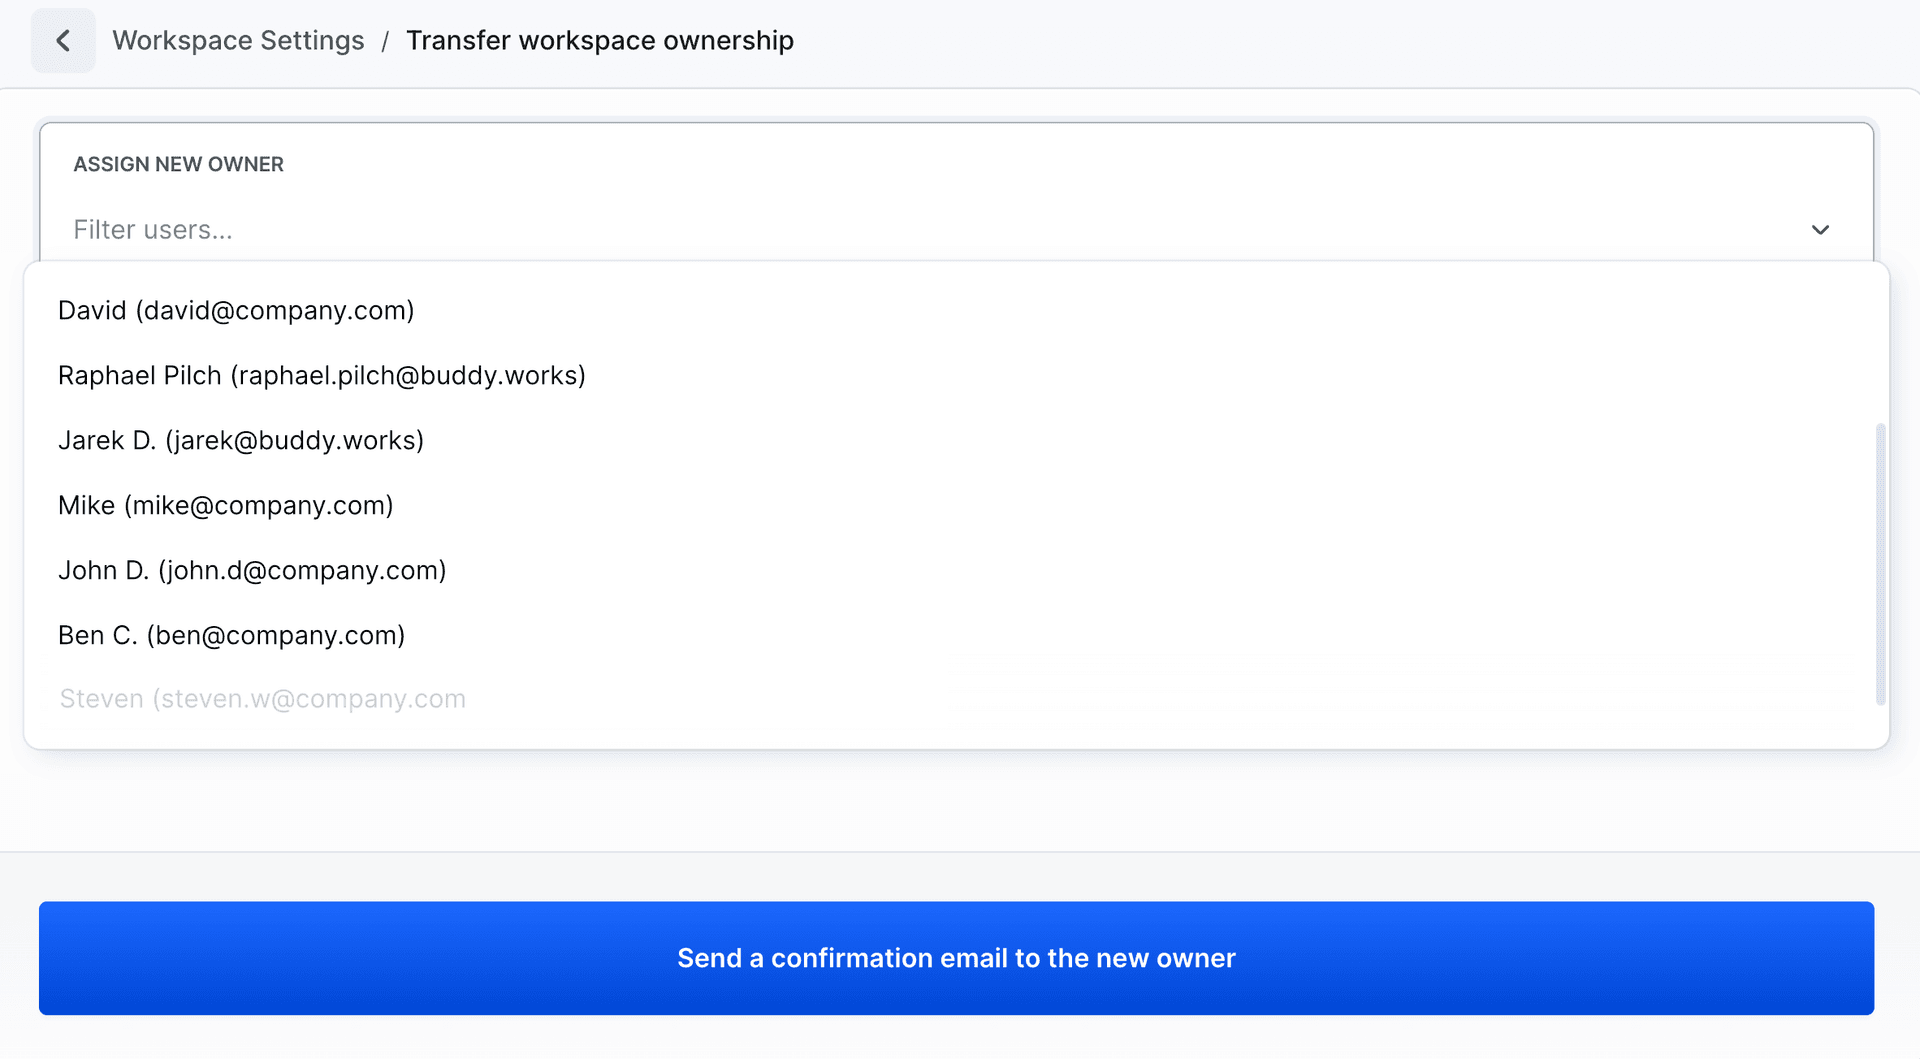Click the breadcrumb separator area in the header
The height and width of the screenshot is (1059, 1920).
(385, 40)
